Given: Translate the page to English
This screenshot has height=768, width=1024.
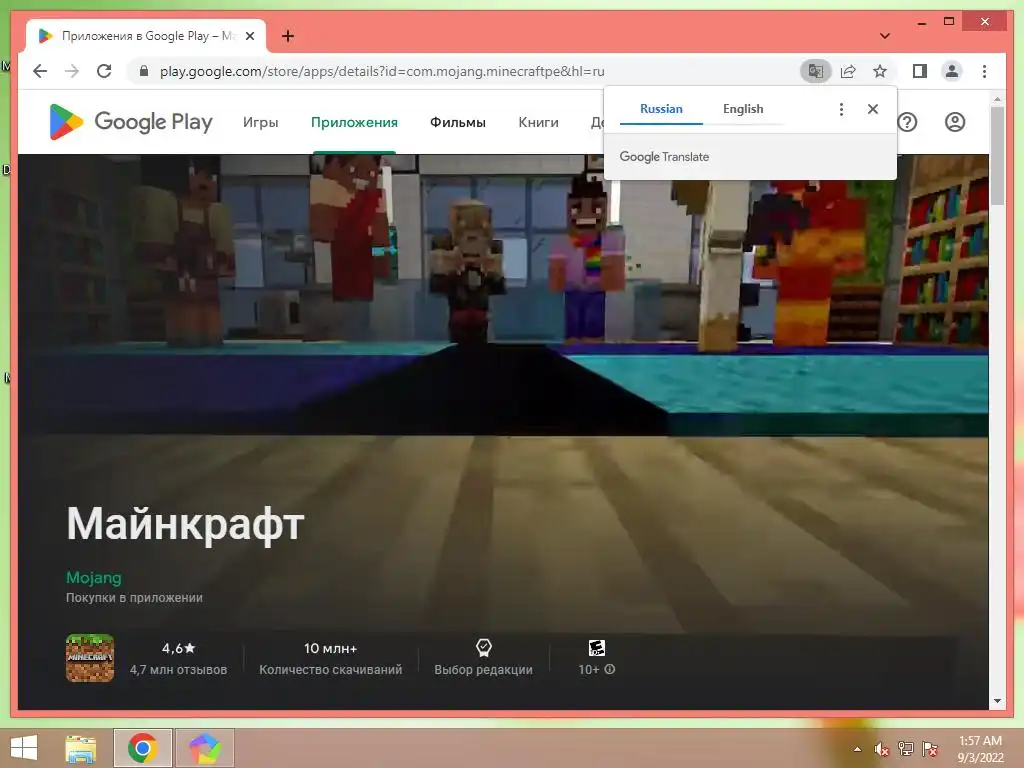Looking at the screenshot, I should [x=743, y=109].
